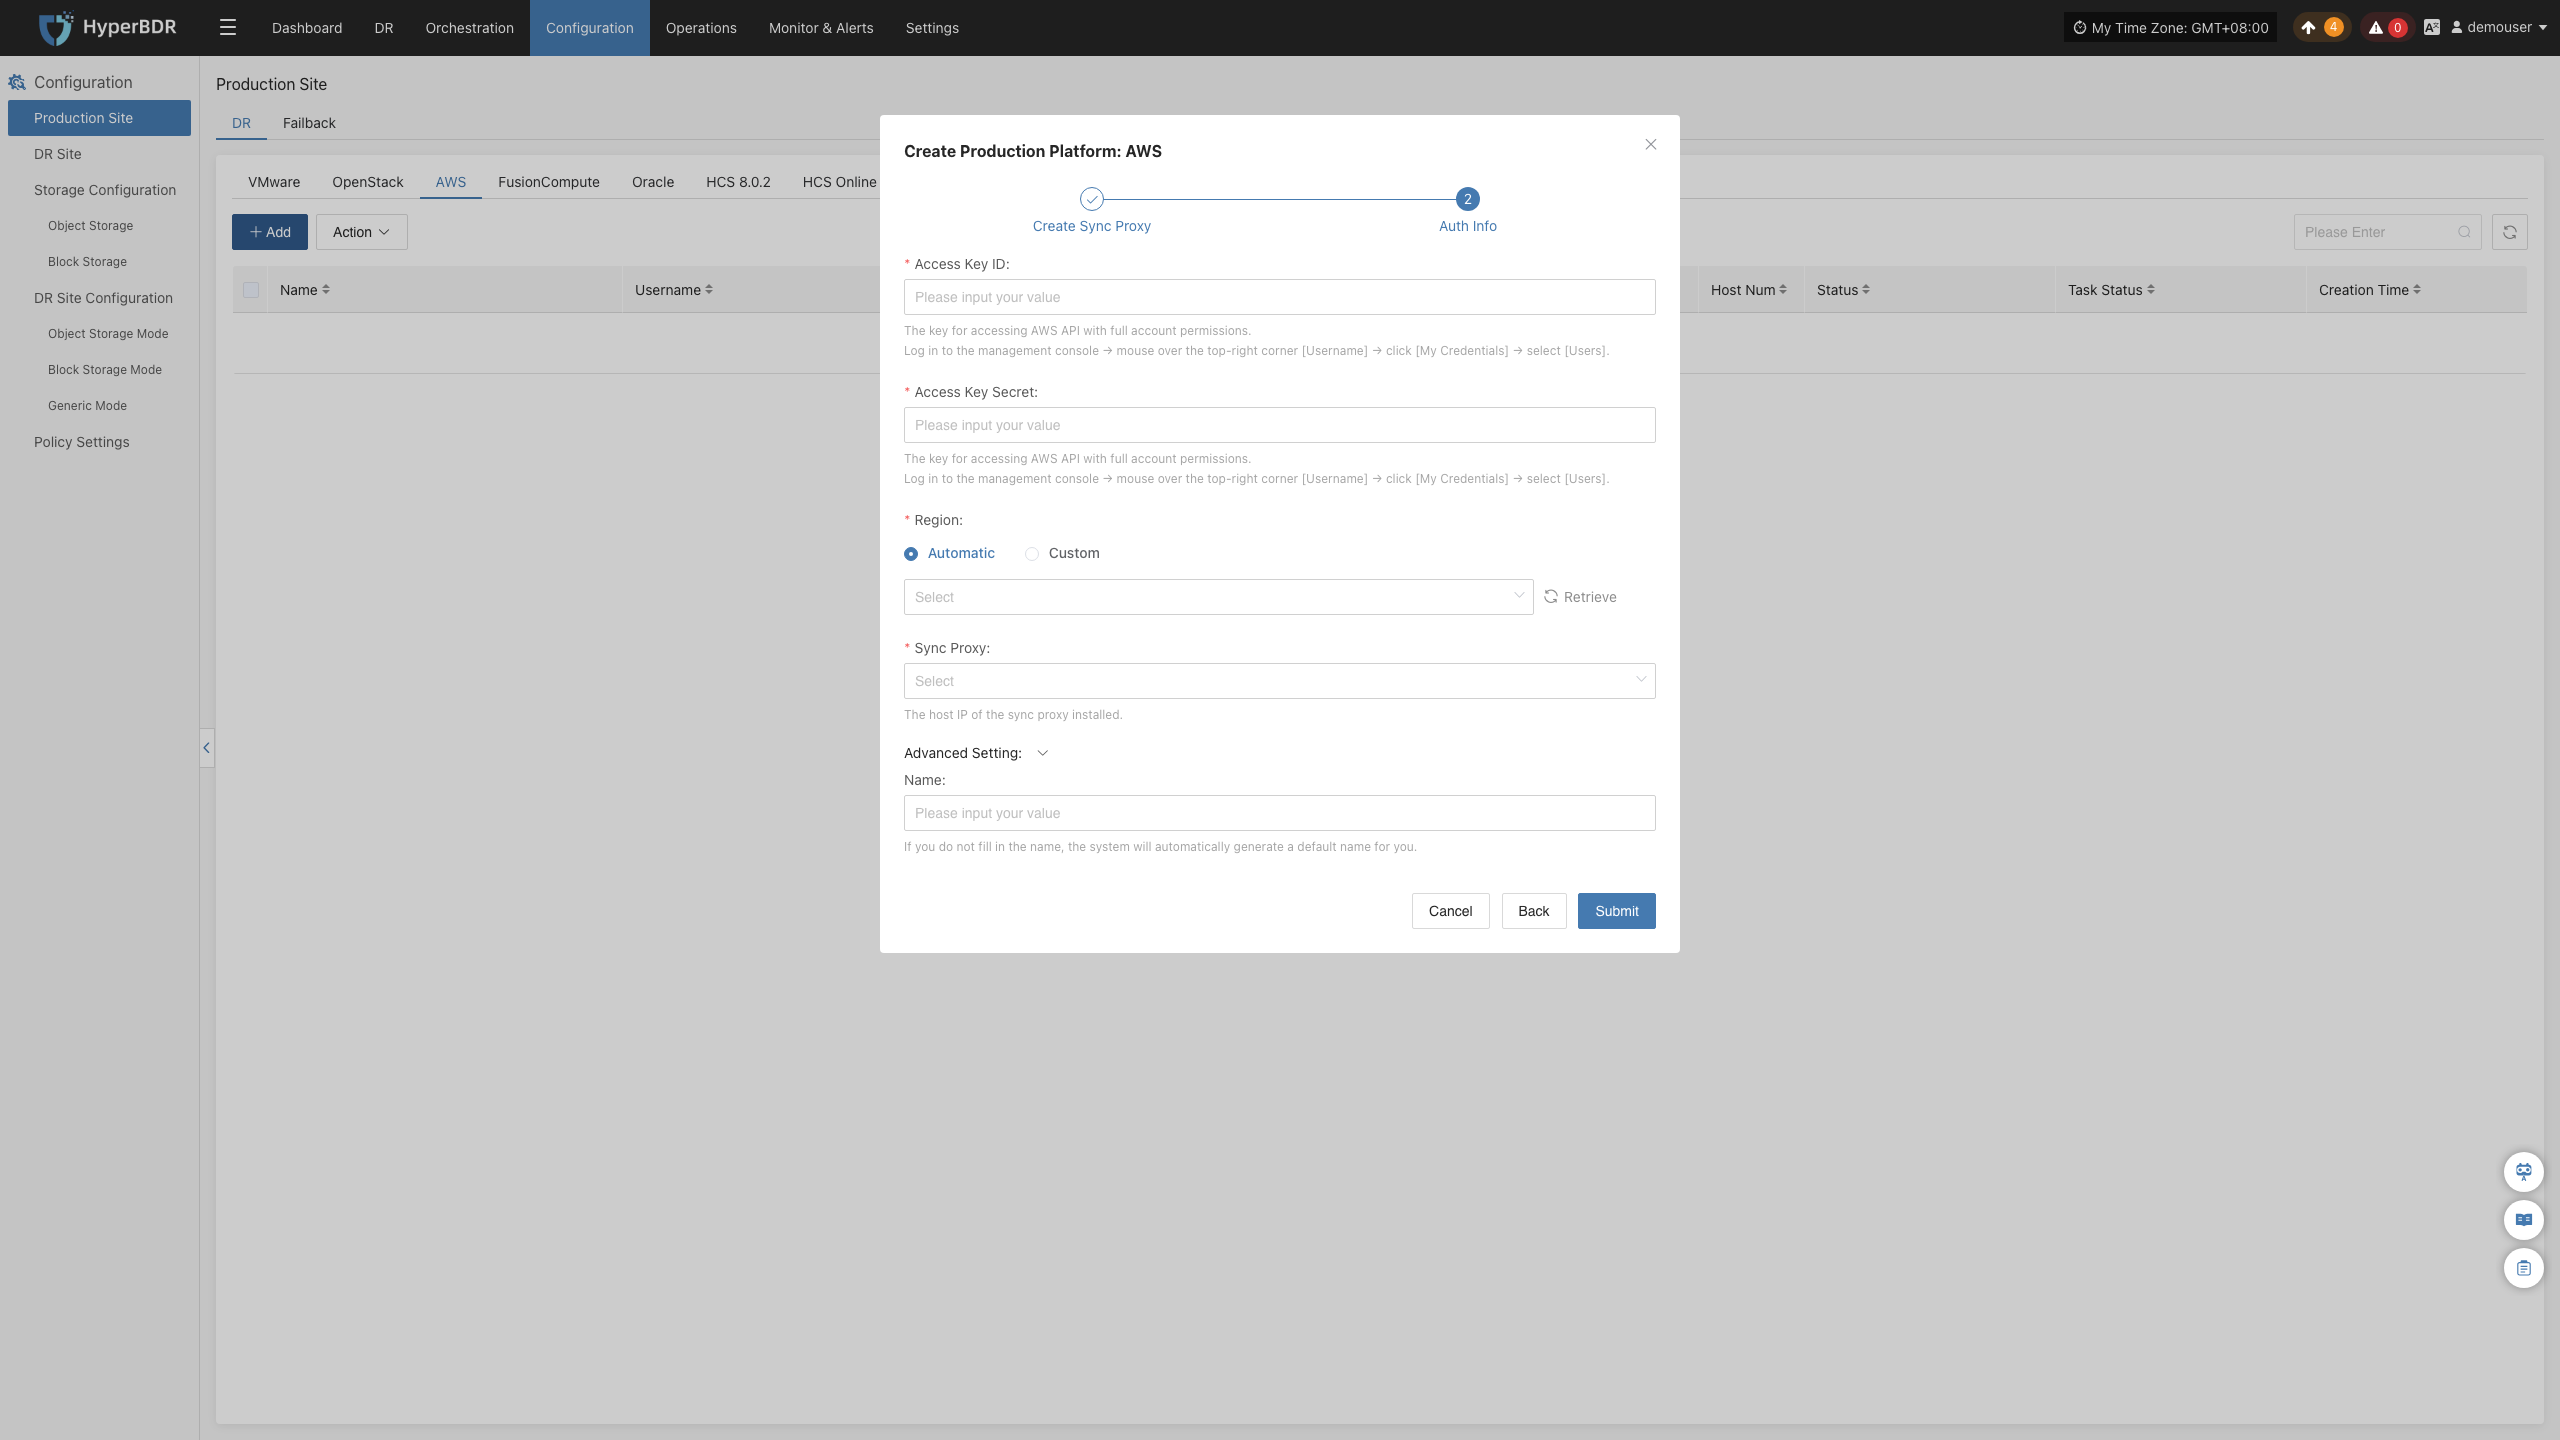Click the search magnifier icon
The image size is (2560, 1440).
(x=2465, y=232)
